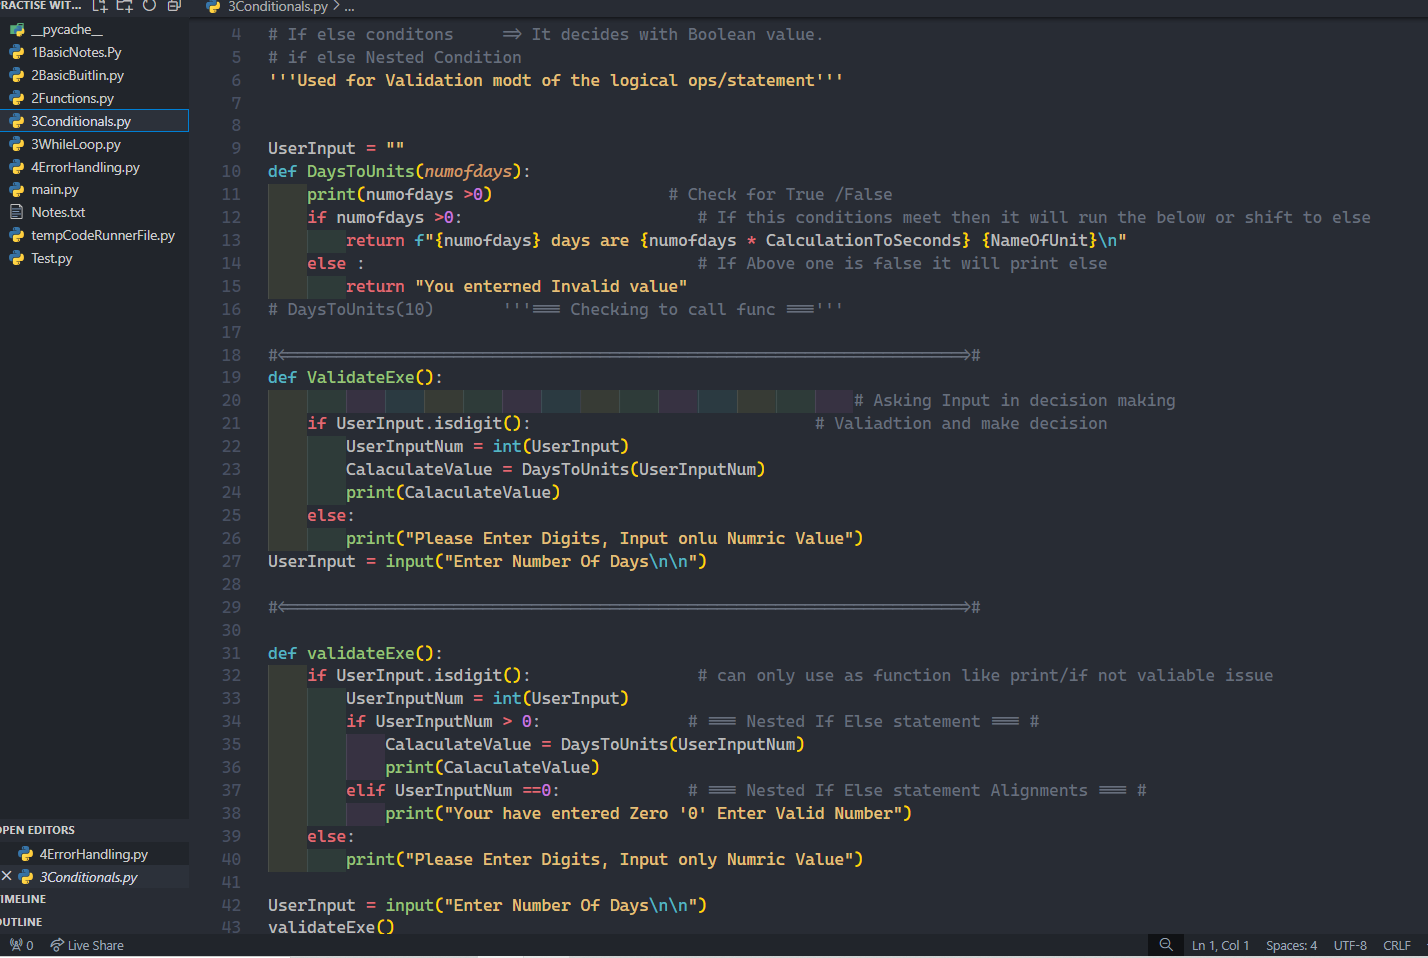Collapse all folders in Explorer
Image resolution: width=1428 pixels, height=958 pixels.
[174, 6]
